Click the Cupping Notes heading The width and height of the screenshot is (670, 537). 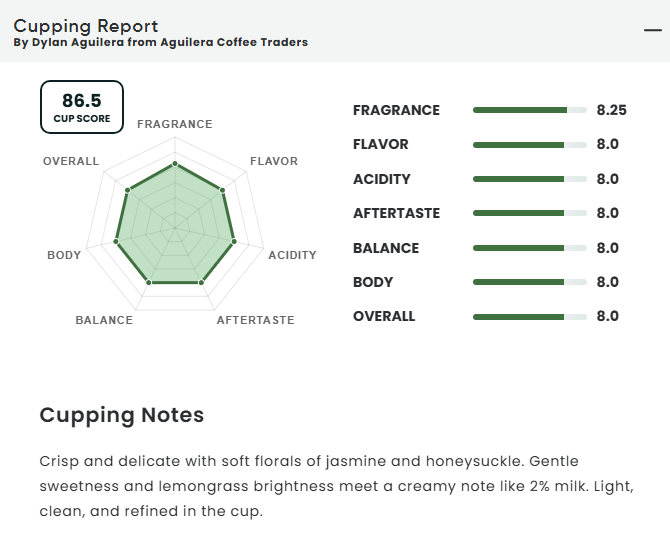tap(121, 414)
